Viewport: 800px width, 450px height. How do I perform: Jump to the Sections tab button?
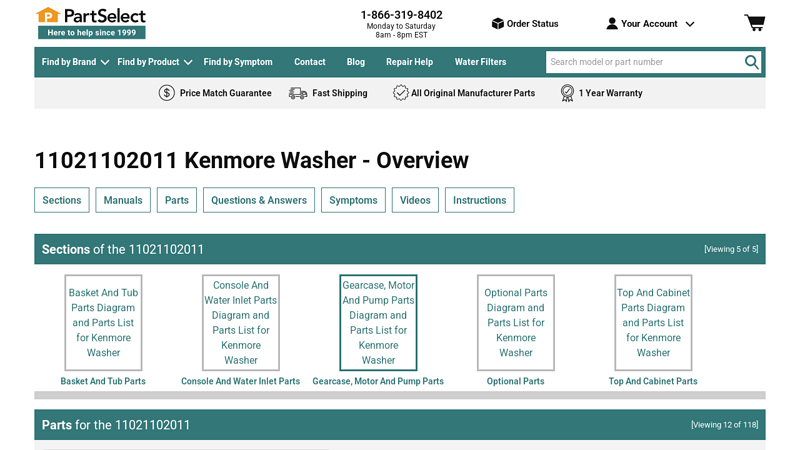click(x=62, y=200)
